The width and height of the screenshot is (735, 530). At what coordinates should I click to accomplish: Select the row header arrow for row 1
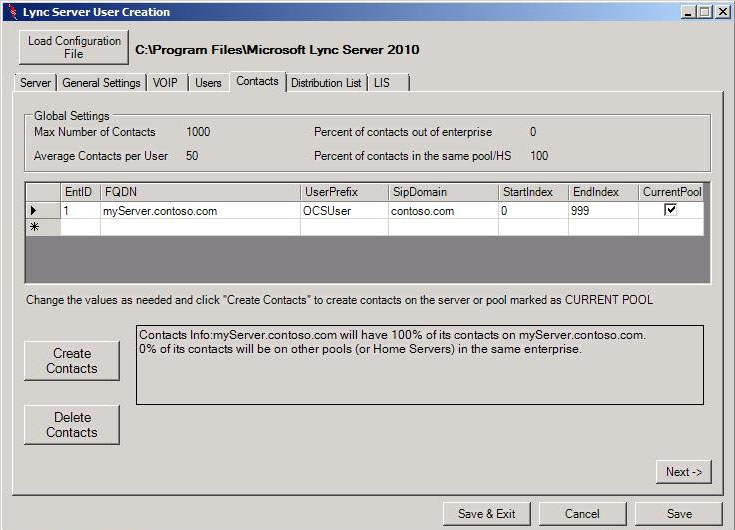[x=43, y=210]
